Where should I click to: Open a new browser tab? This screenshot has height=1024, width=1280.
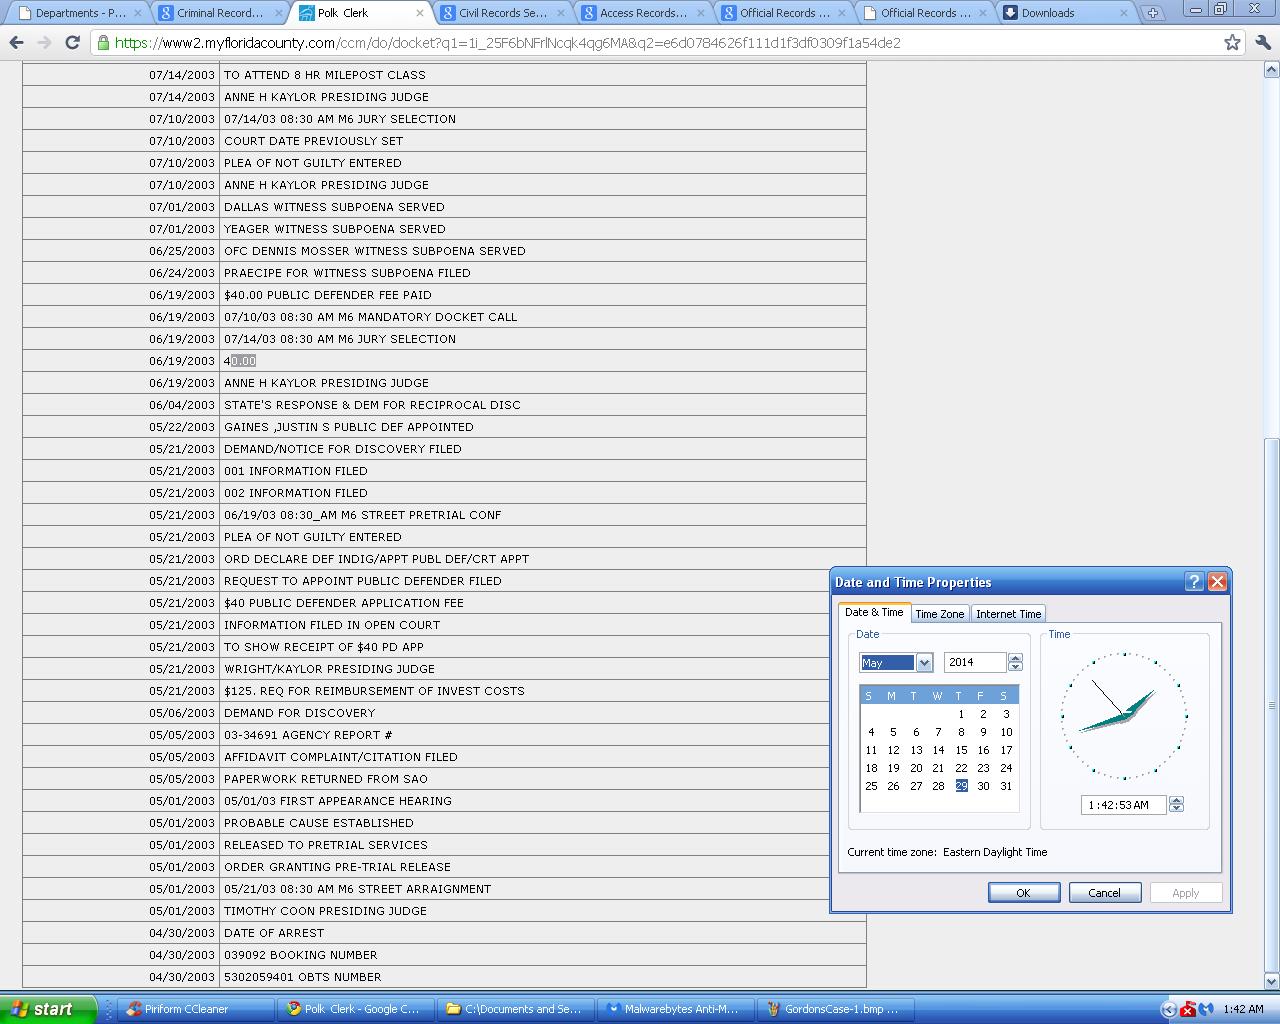tap(1153, 13)
